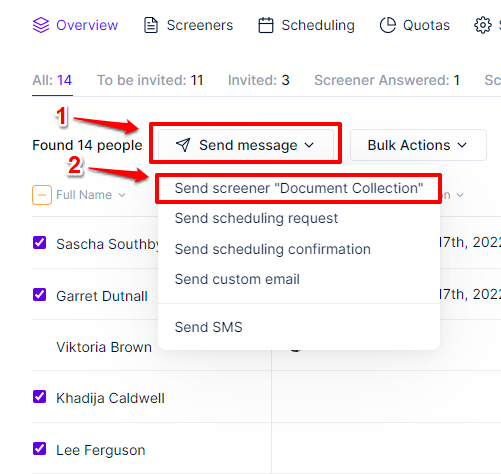Select Send scheduling request option
The height and width of the screenshot is (474, 501).
tap(256, 218)
